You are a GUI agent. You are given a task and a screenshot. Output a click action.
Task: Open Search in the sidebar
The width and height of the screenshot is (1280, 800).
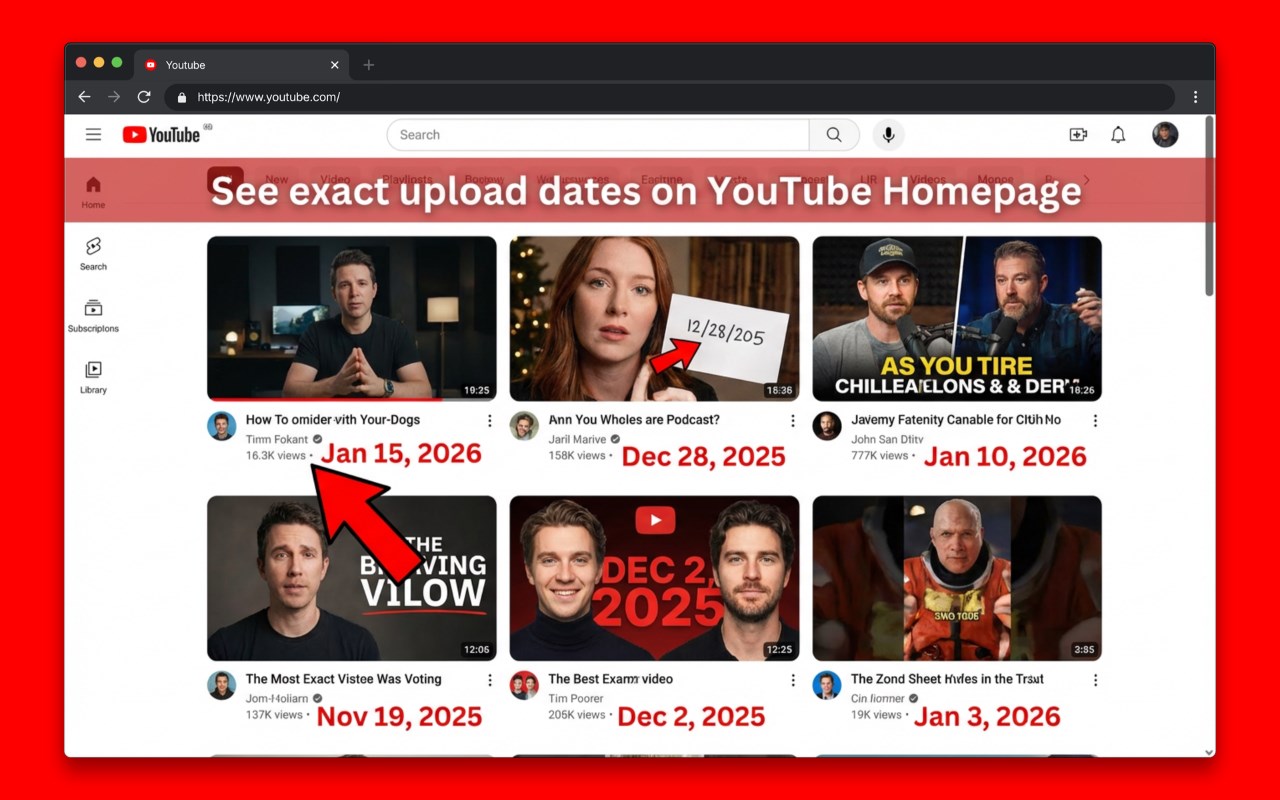tap(93, 254)
